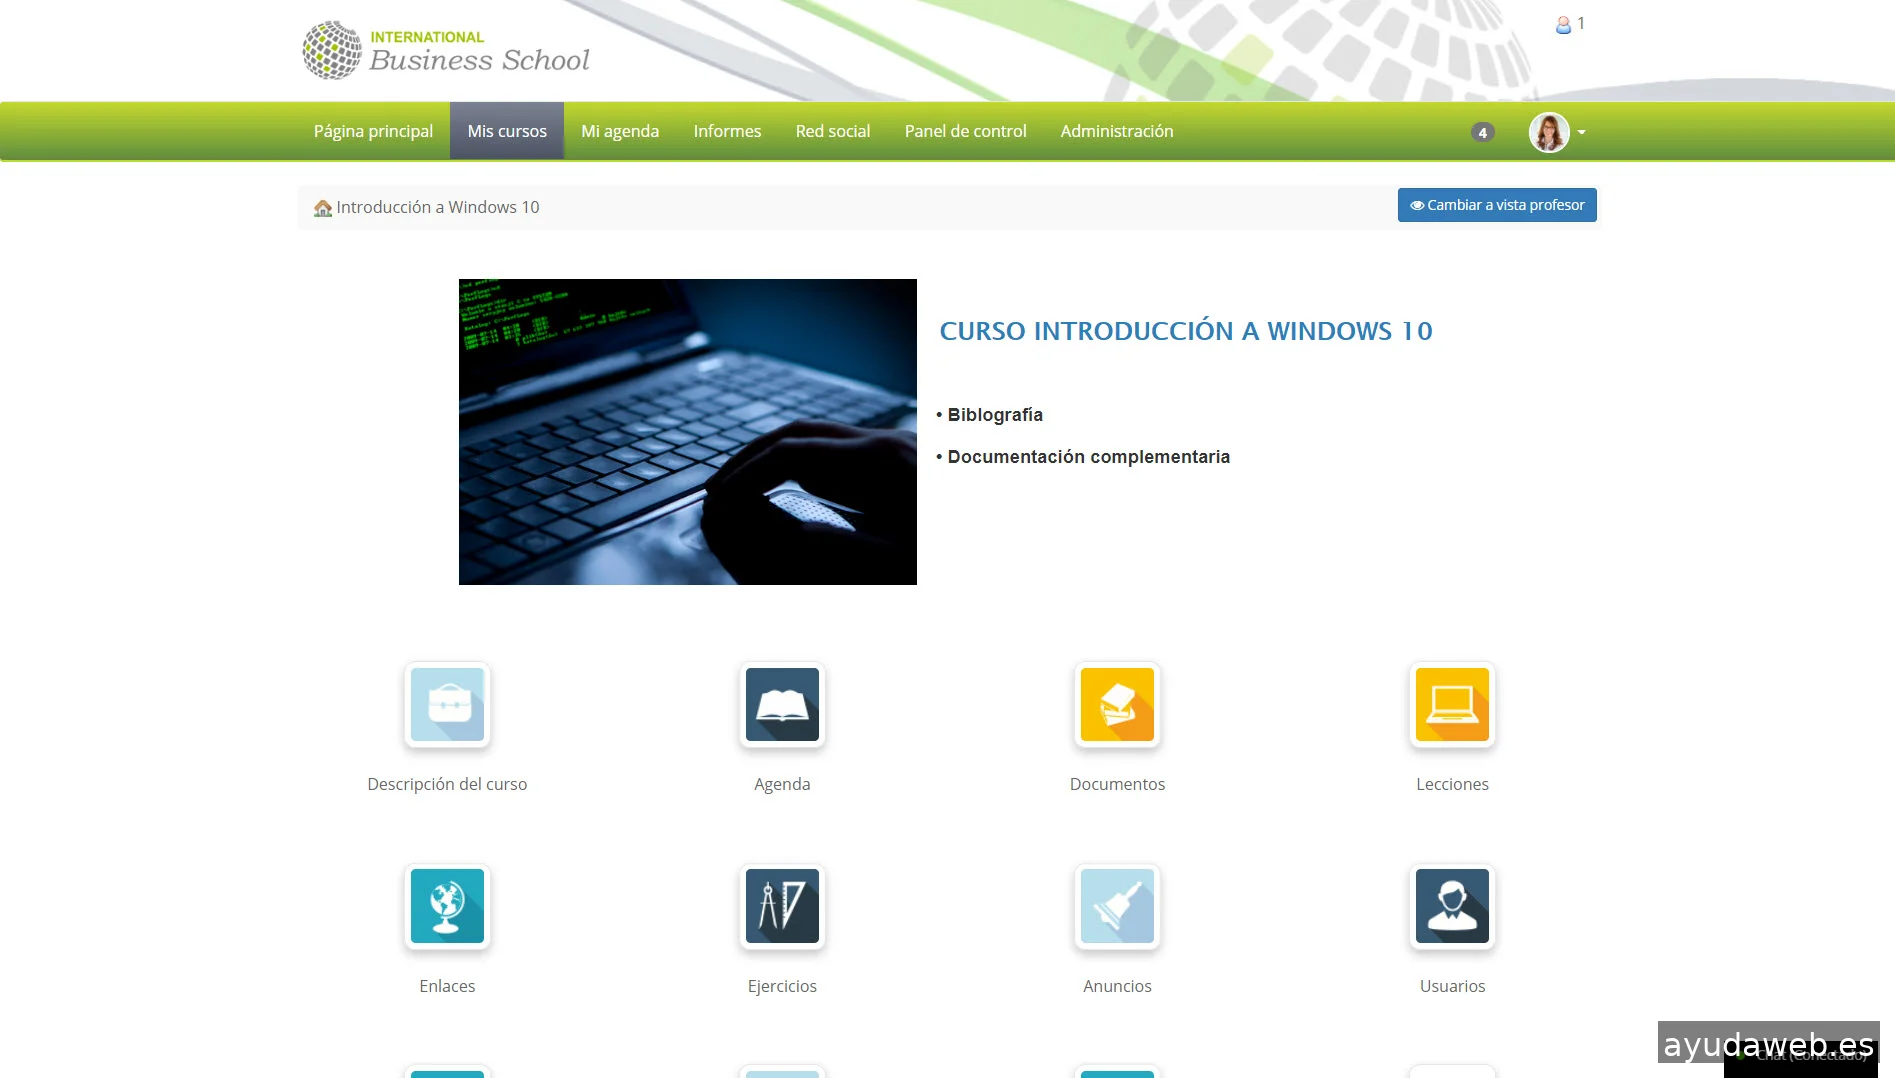This screenshot has width=1895, height=1078.
Task: Open the Lecciones laptop icon
Action: click(1452, 705)
